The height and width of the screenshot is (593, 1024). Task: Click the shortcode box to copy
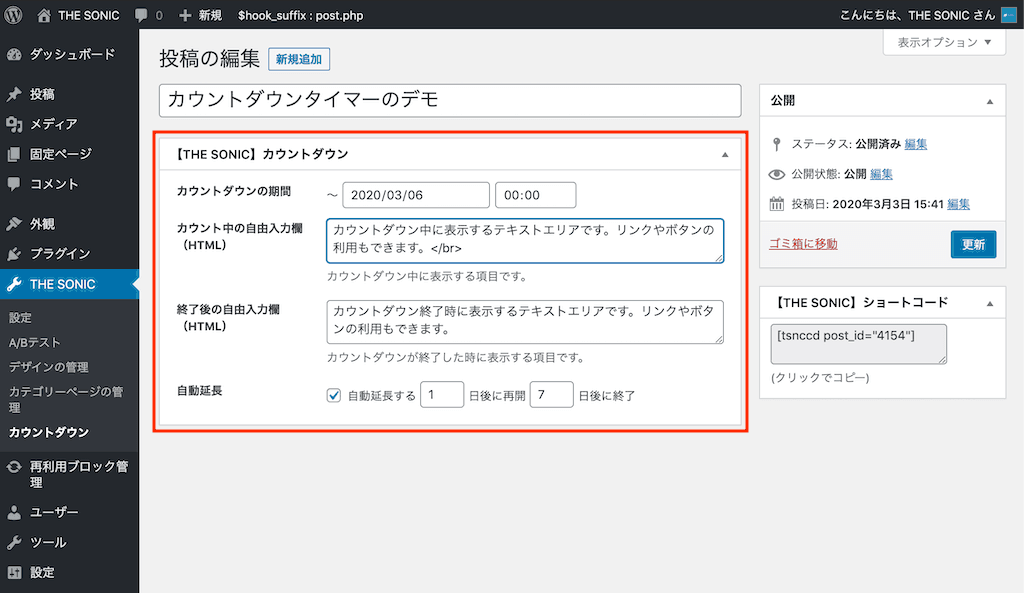tap(858, 344)
